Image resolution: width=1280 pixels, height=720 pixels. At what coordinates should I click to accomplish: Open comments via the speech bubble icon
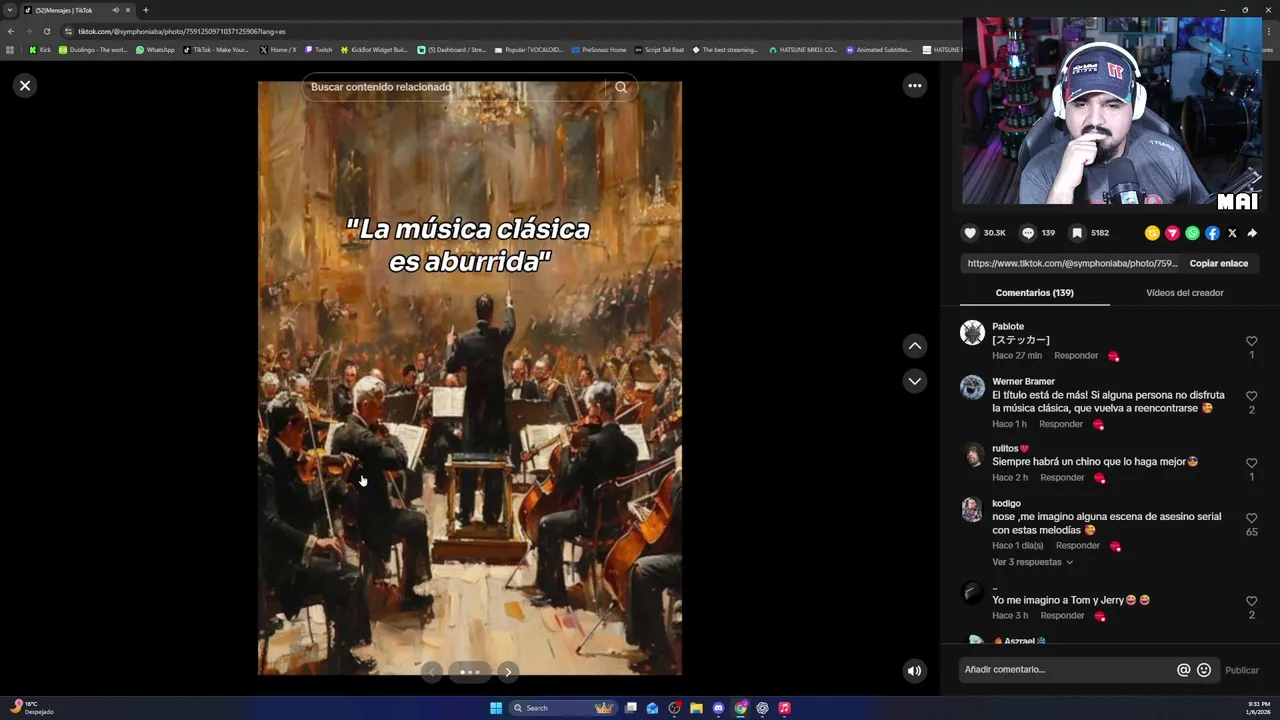click(1027, 233)
